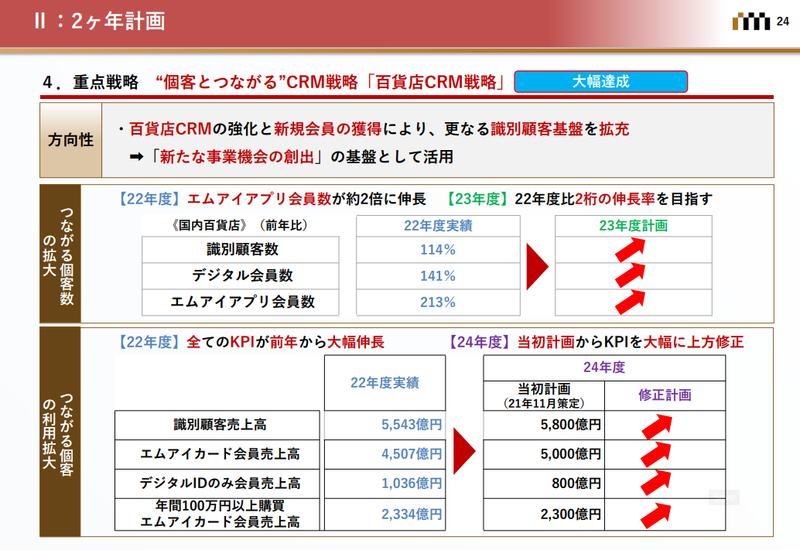800x550 pixels.
Task: Click the text 識別顧客基盤 in the direction box
Action: pos(537,129)
